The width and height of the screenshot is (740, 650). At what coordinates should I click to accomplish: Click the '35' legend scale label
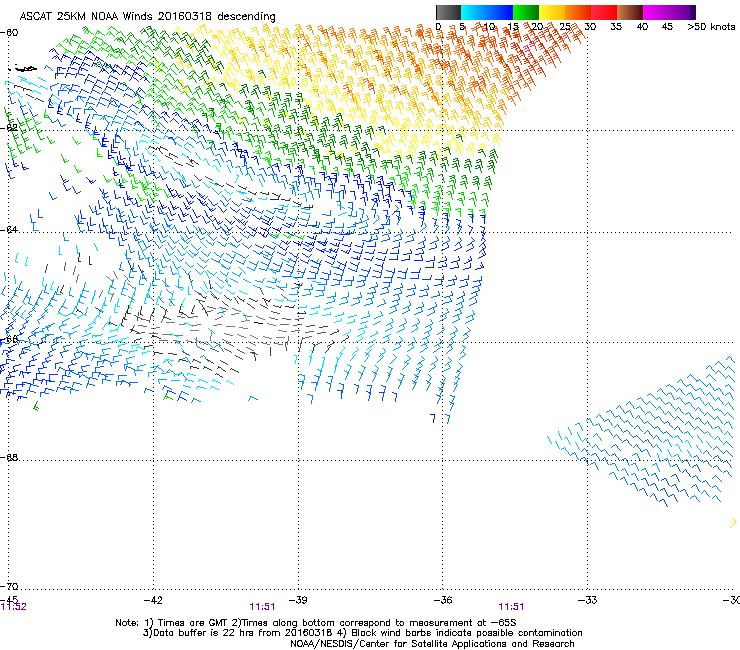616,27
